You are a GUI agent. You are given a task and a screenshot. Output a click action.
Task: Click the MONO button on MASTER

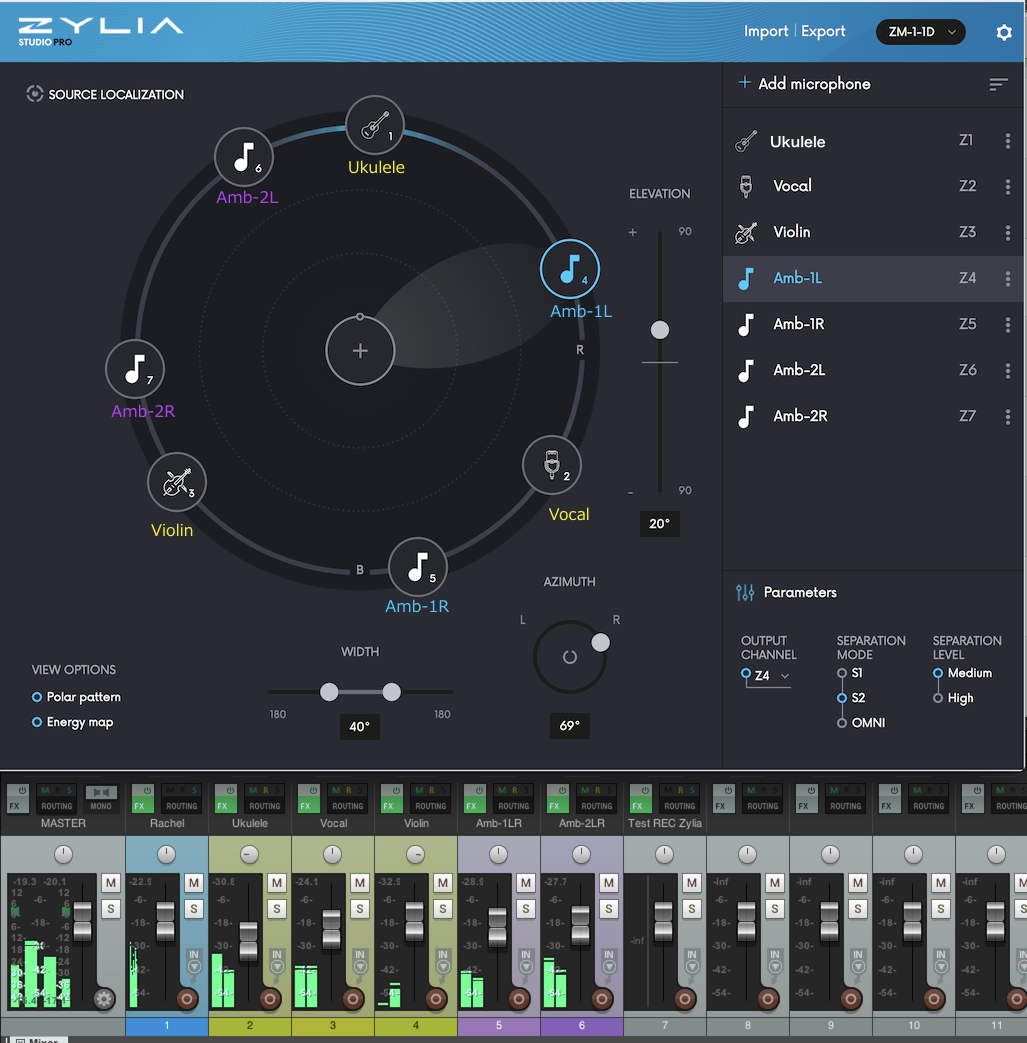pyautogui.click(x=101, y=798)
